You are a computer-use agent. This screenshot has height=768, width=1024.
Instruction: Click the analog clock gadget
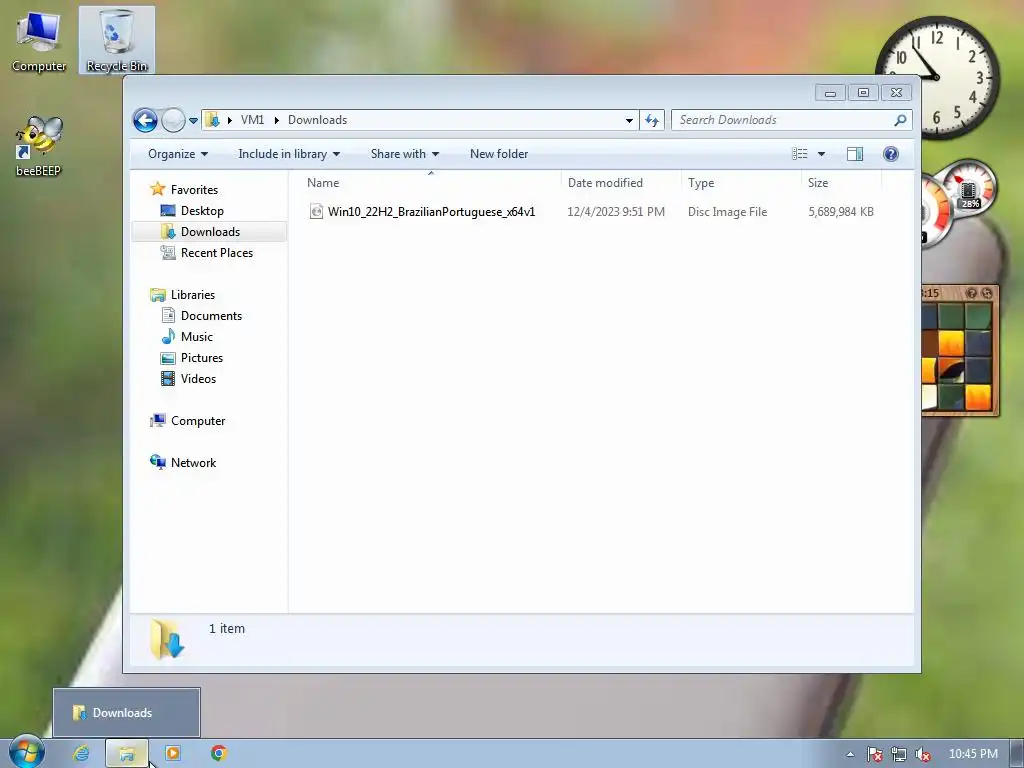point(937,77)
